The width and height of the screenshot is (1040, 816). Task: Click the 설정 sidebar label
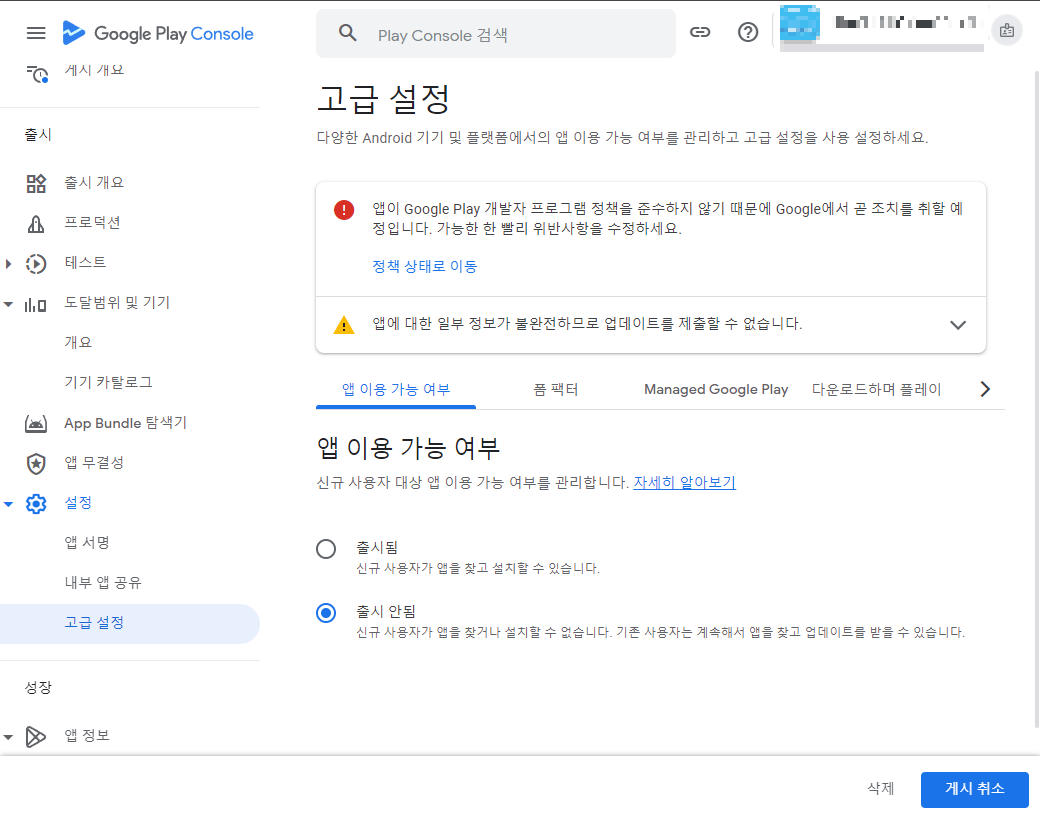[78, 502]
